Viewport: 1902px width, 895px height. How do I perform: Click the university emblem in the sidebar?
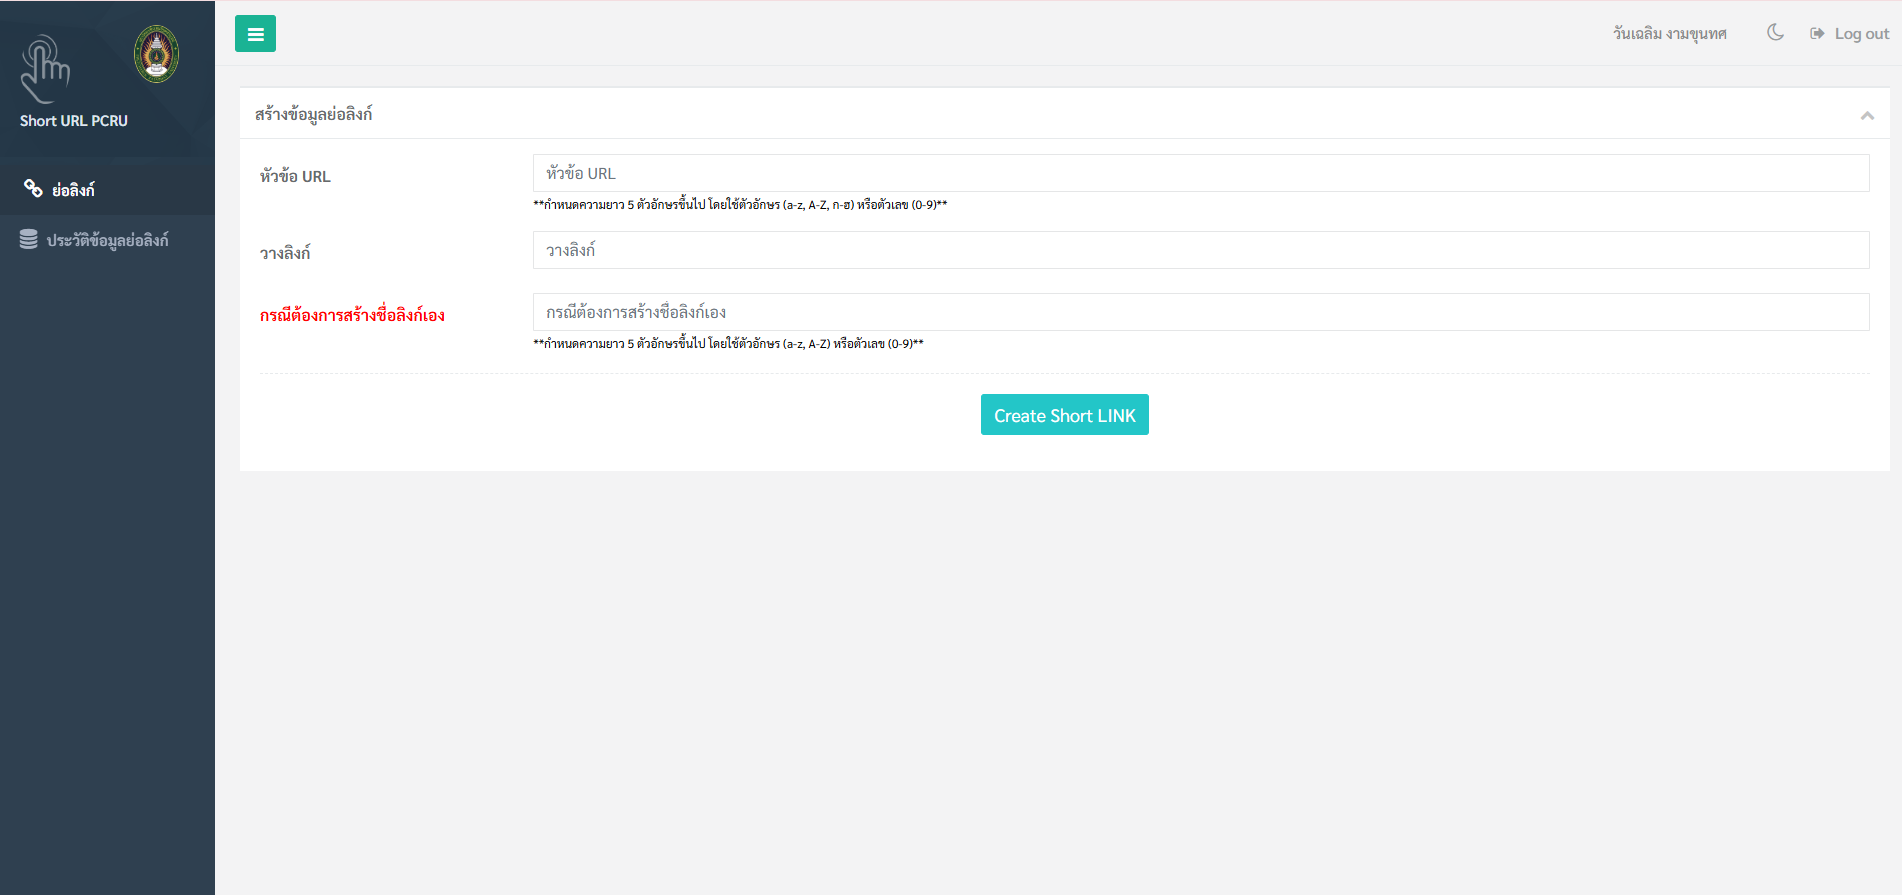(157, 54)
